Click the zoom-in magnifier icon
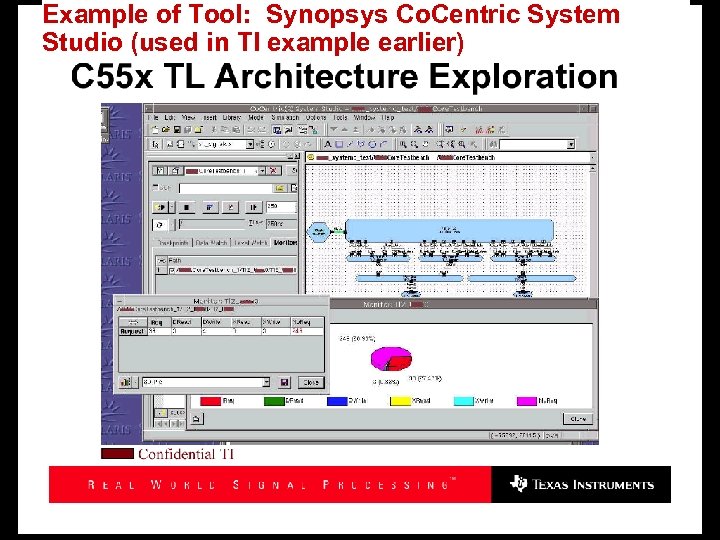Image resolution: width=720 pixels, height=540 pixels. click(403, 144)
